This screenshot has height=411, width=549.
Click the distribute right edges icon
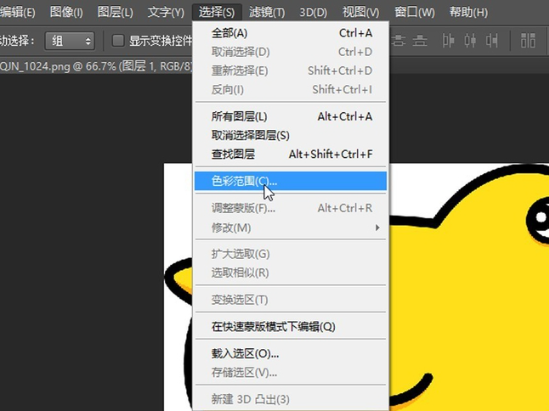pos(492,41)
